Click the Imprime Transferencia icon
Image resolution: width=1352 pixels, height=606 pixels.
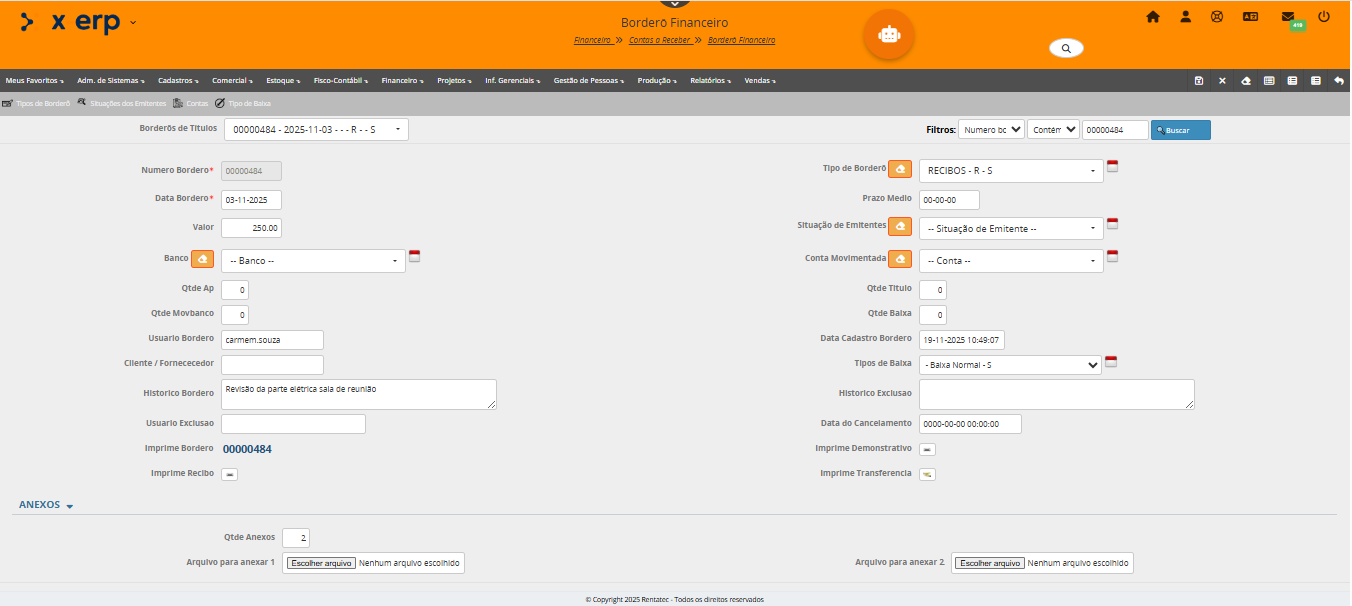(x=927, y=474)
